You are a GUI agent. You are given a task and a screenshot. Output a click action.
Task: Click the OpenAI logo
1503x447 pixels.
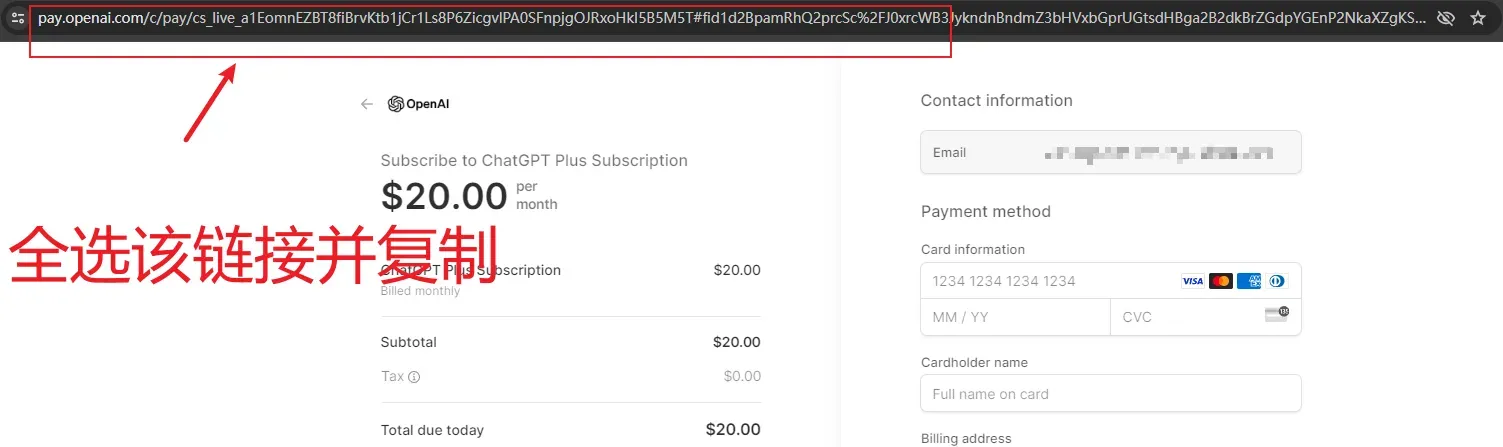[418, 104]
